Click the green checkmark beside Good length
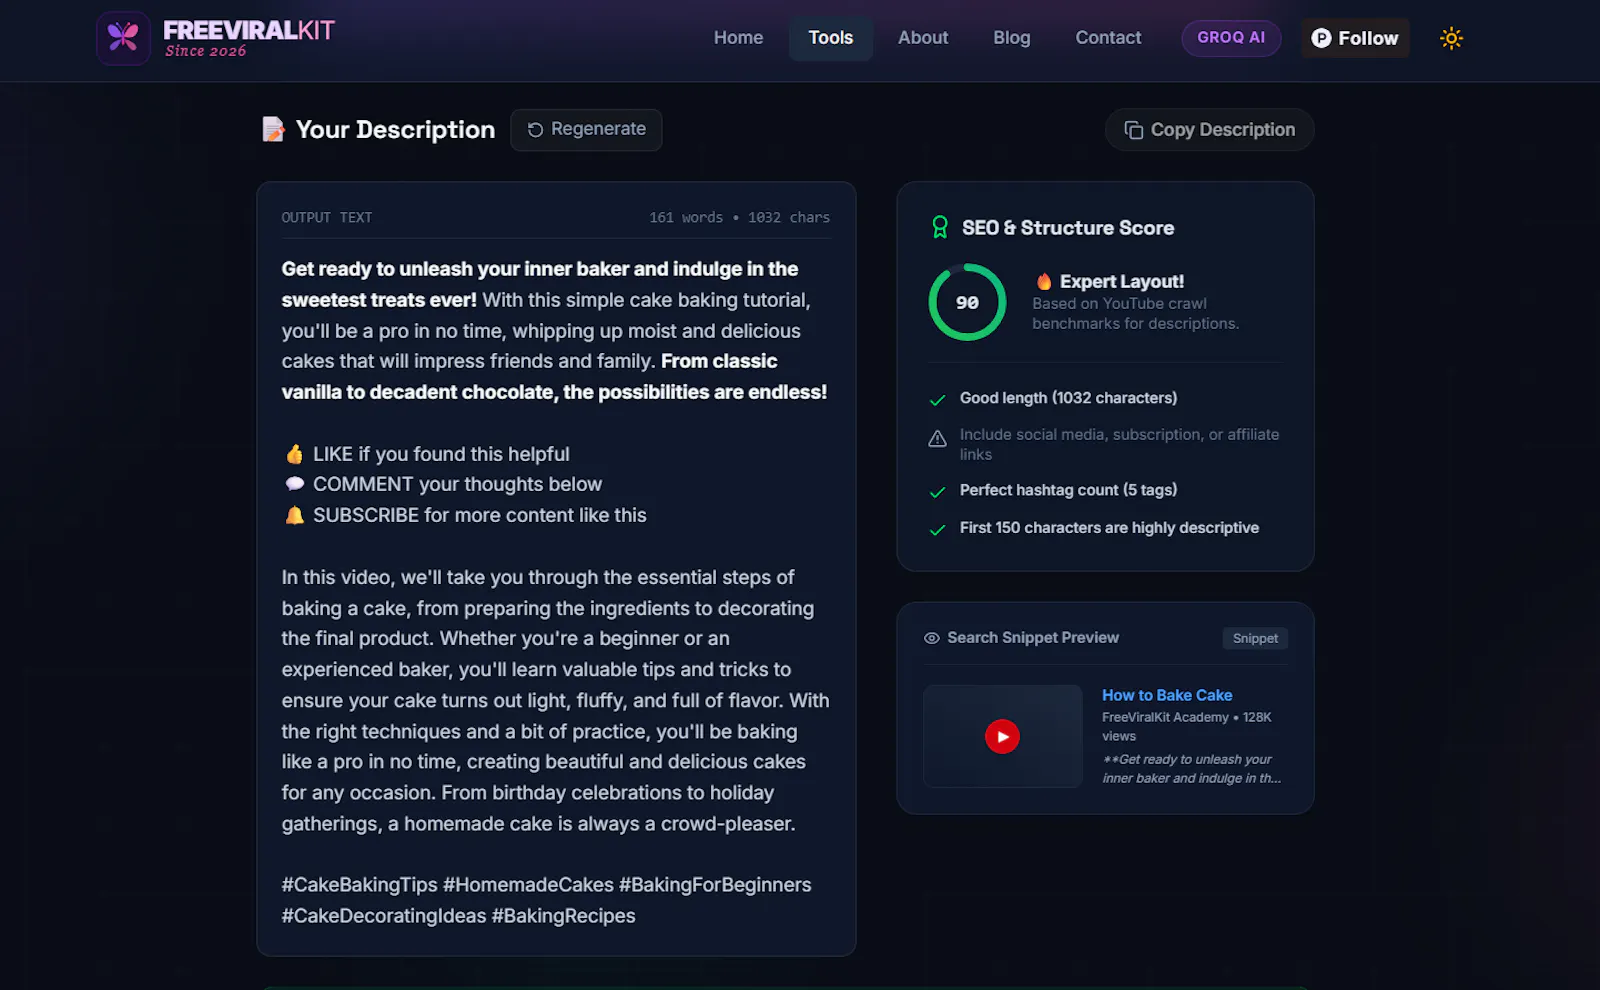1600x990 pixels. point(937,400)
